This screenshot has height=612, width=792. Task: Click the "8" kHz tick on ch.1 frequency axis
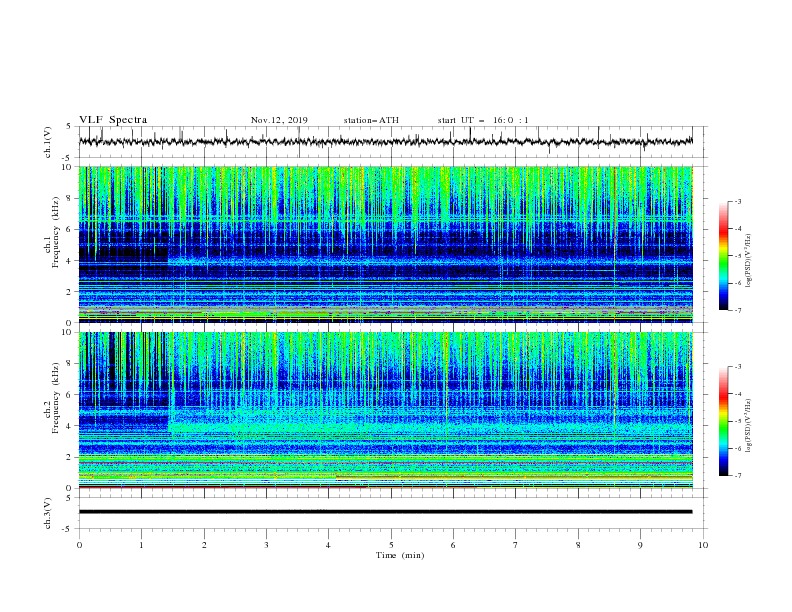click(x=70, y=198)
